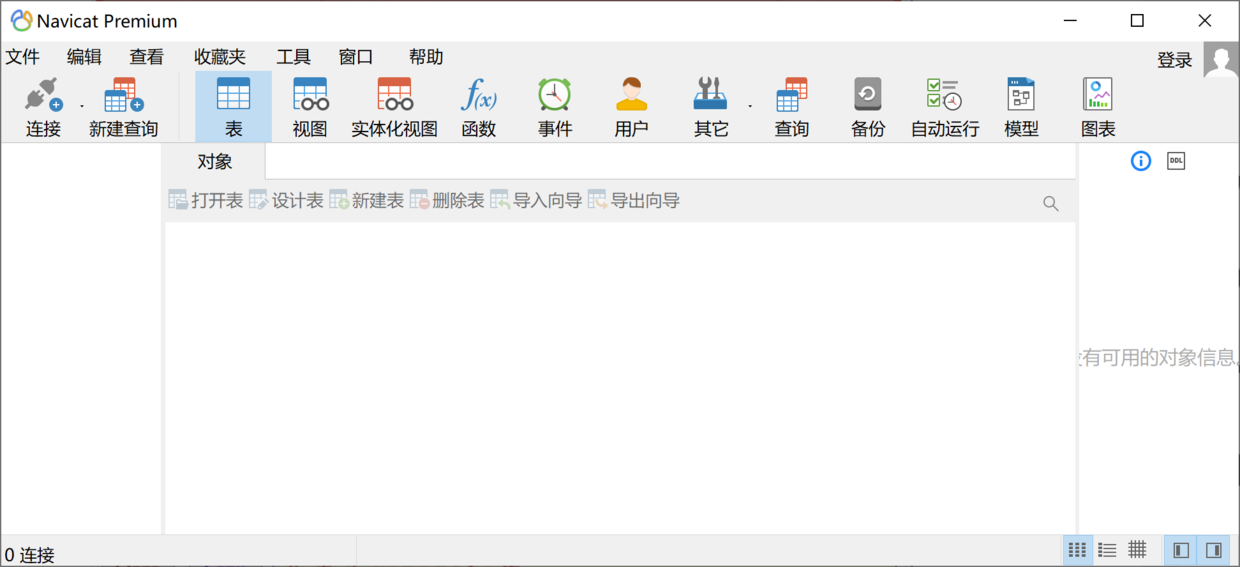Switch to list view mode
The width and height of the screenshot is (1240, 567).
point(1107,550)
